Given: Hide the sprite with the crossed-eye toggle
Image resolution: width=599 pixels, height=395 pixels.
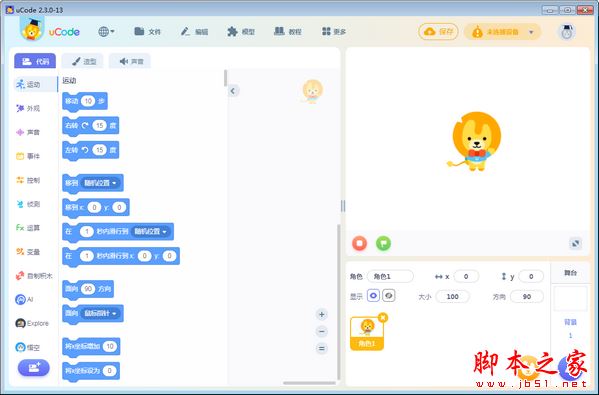Looking at the screenshot, I should click(x=389, y=296).
